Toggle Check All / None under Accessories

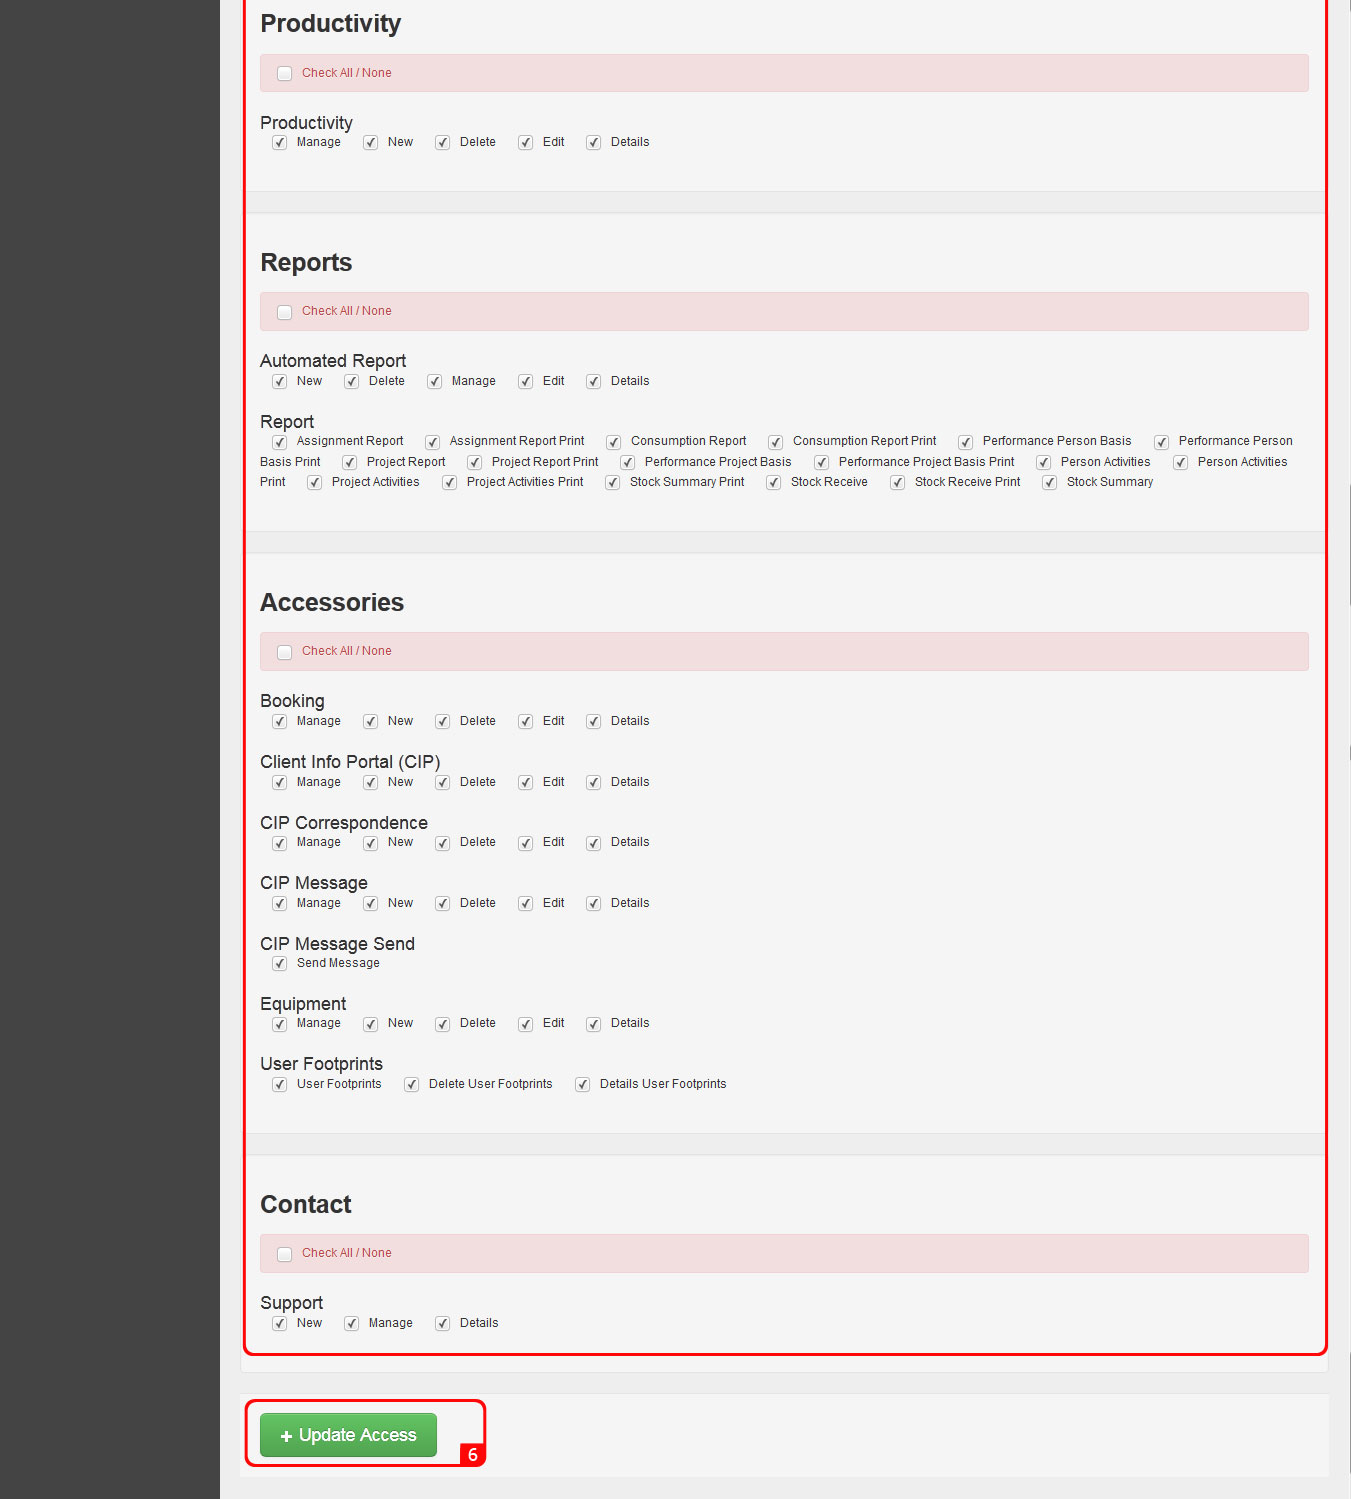[x=285, y=652]
